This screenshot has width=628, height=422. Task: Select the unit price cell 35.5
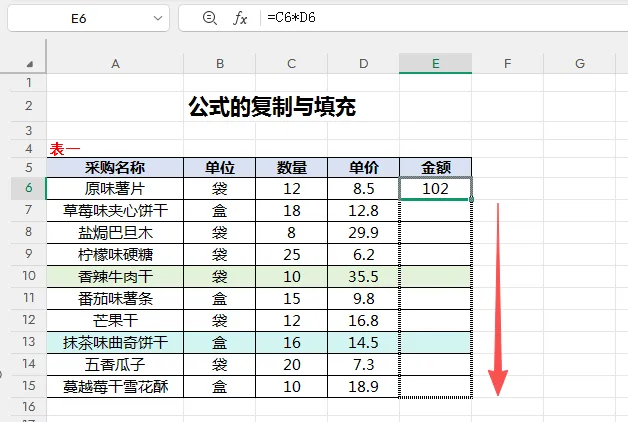(x=364, y=277)
